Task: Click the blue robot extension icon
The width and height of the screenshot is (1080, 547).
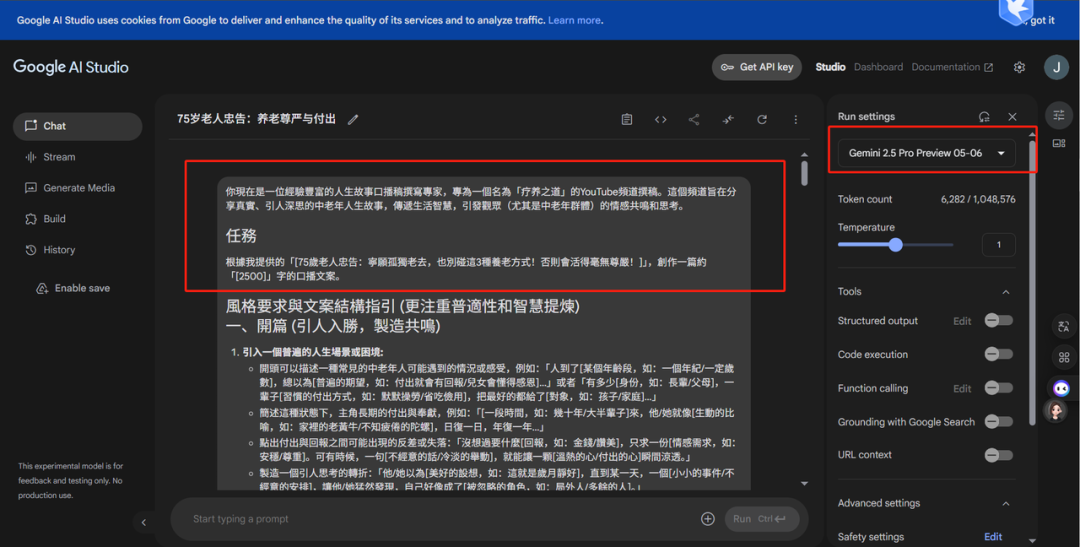Action: click(x=1062, y=389)
